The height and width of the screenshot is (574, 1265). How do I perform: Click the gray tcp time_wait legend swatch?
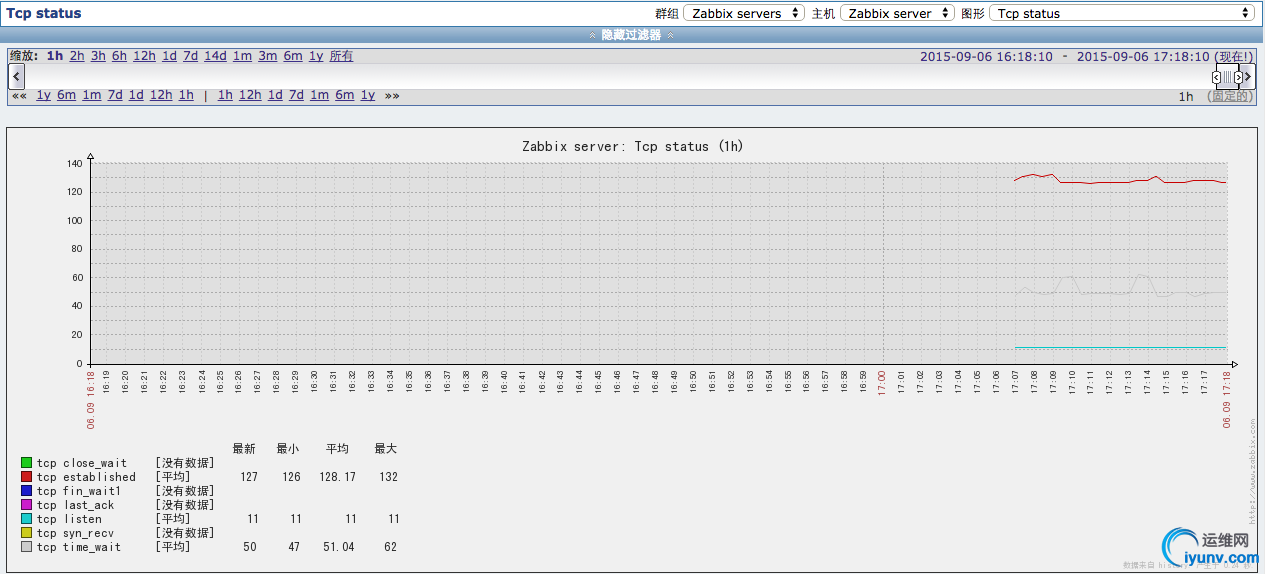[27, 547]
